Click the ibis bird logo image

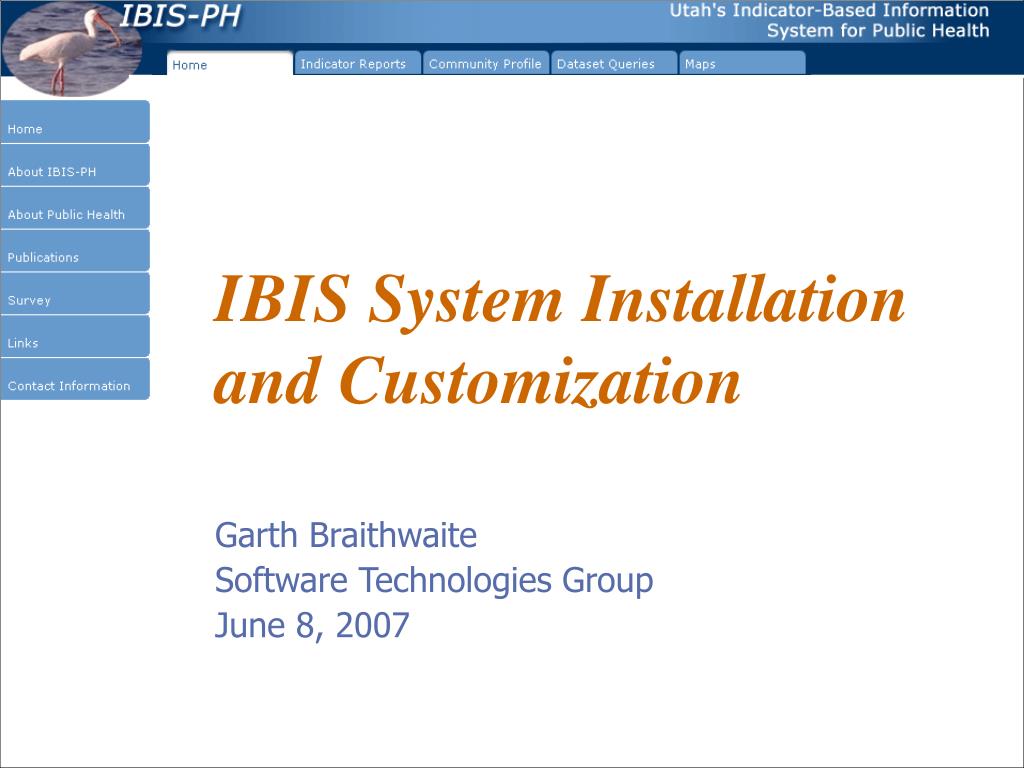[72, 49]
